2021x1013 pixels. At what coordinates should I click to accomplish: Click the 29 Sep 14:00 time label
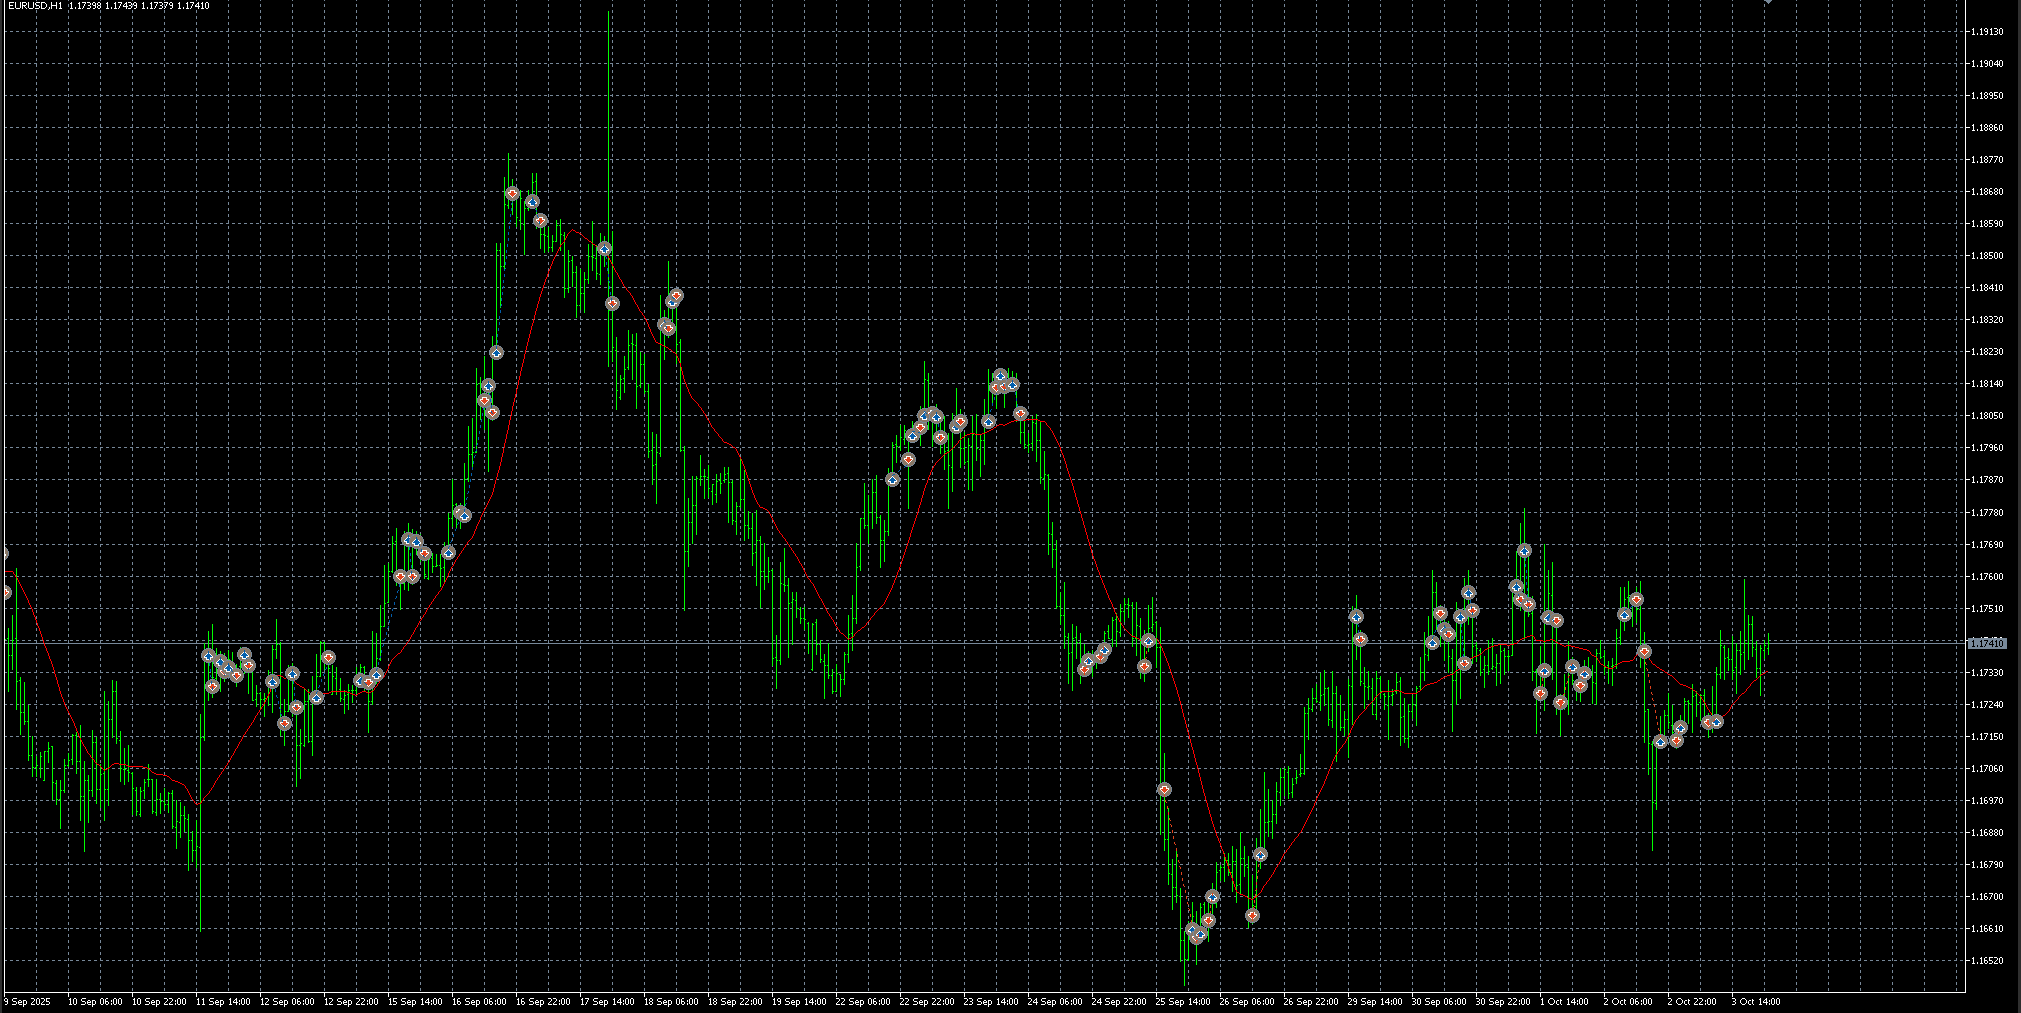1375,1001
